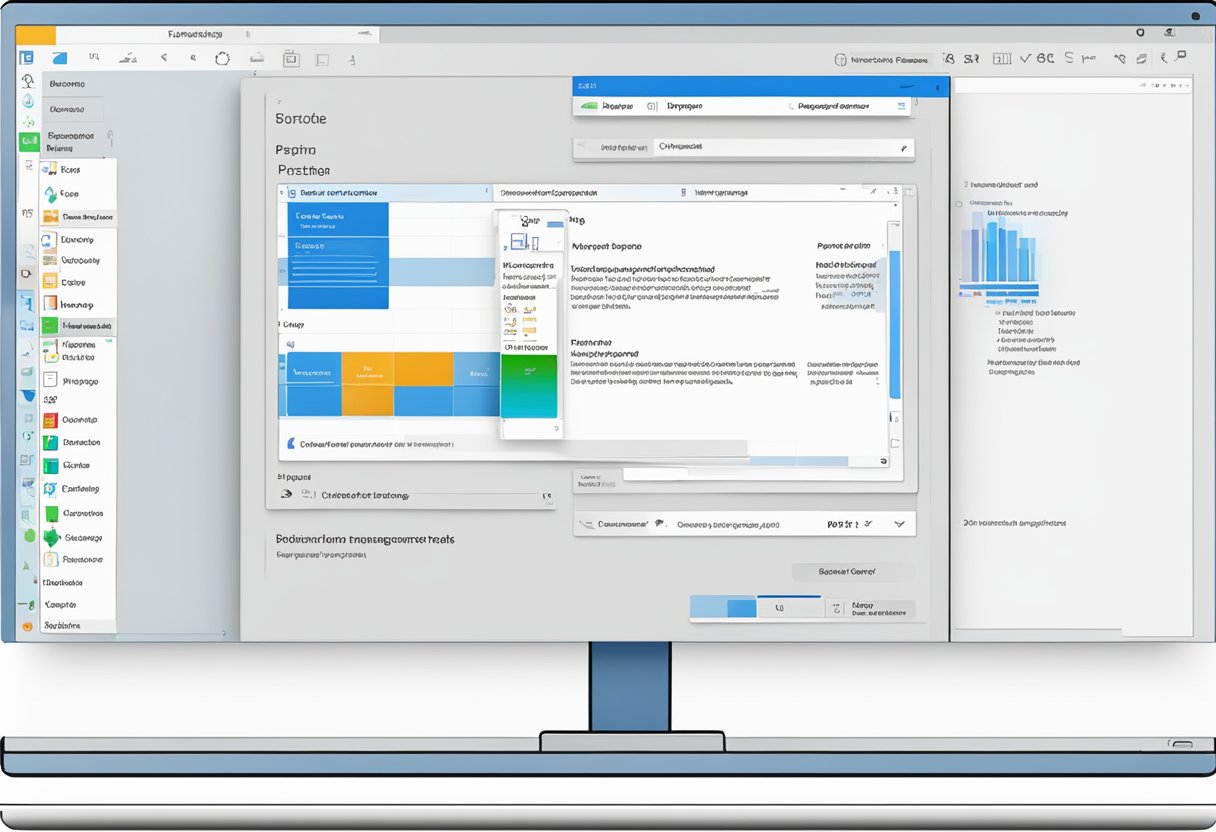Expand the arrow at the blue dialog header
1216x832 pixels.
click(905, 85)
